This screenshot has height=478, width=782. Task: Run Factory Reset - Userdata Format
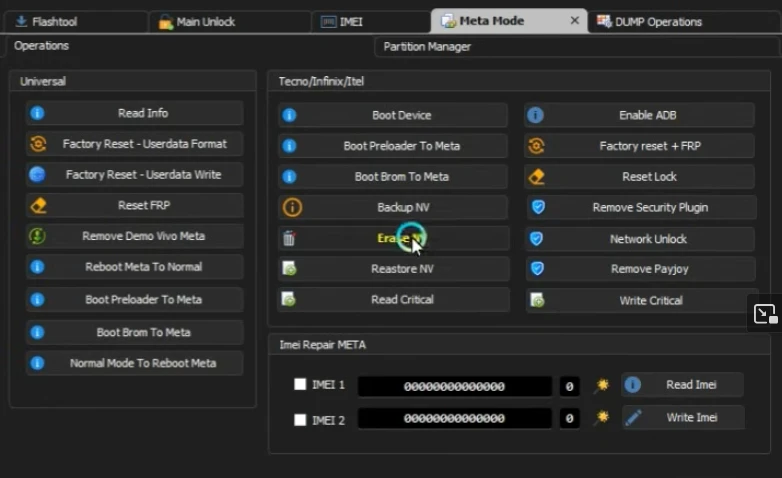click(x=135, y=144)
